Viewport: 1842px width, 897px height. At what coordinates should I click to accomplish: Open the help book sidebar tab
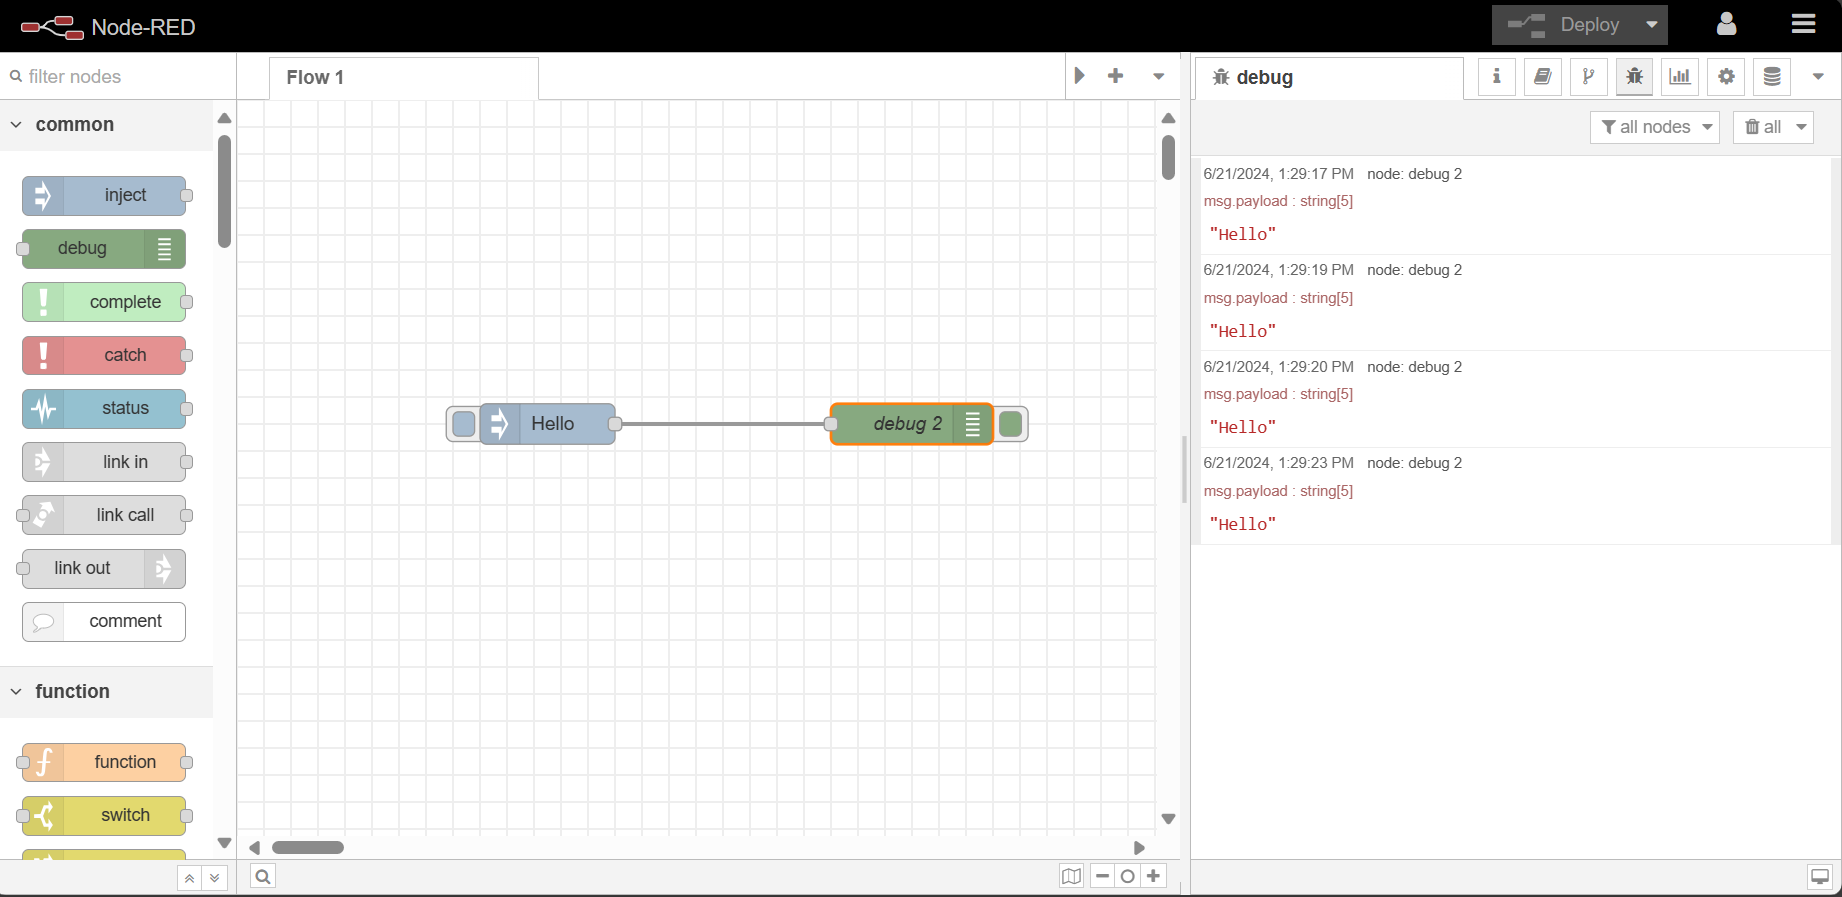(x=1542, y=77)
